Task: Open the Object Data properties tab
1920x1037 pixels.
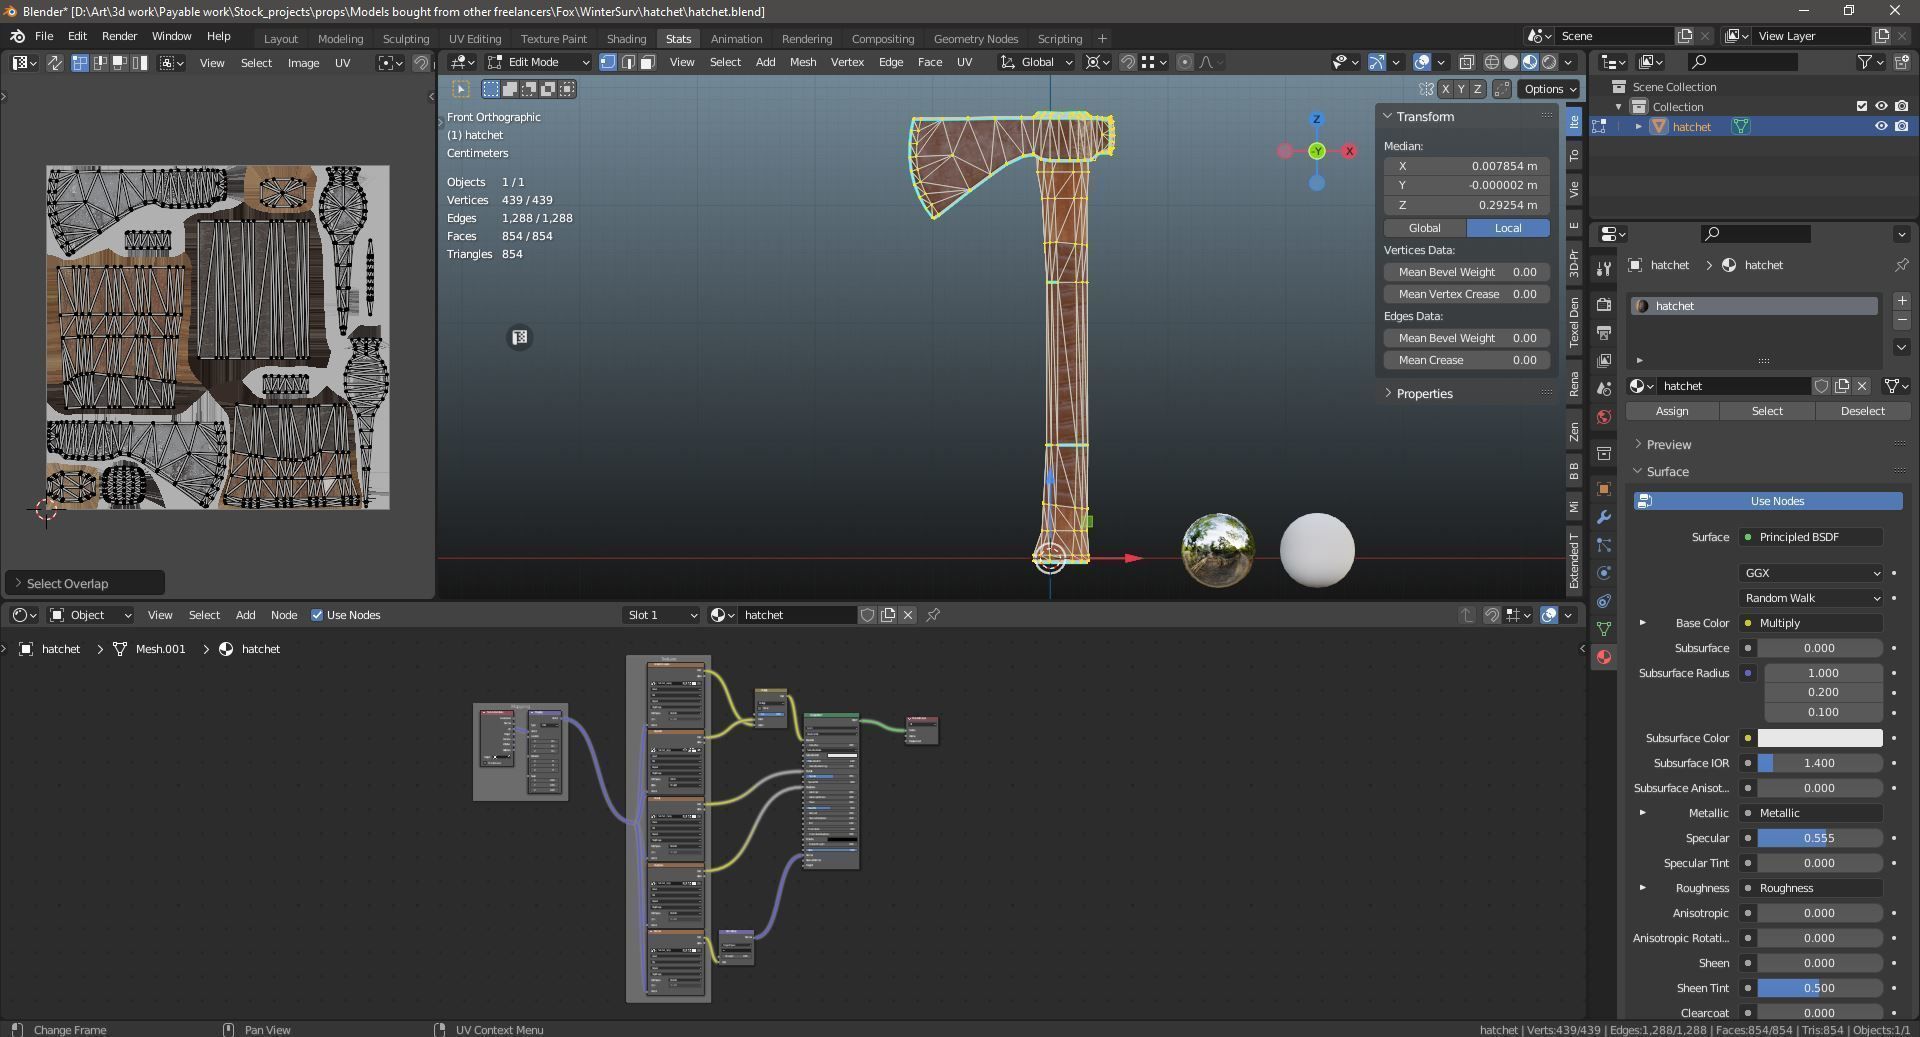Action: coord(1604,629)
